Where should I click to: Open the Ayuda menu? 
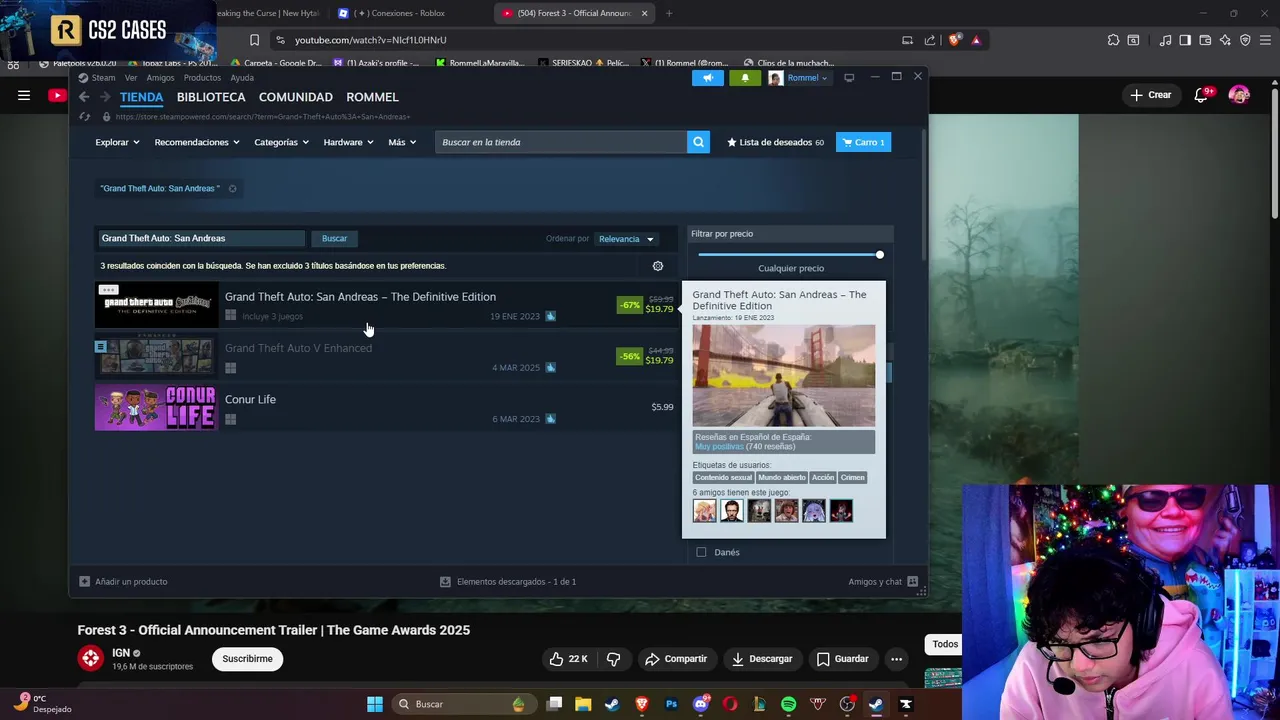click(x=242, y=78)
